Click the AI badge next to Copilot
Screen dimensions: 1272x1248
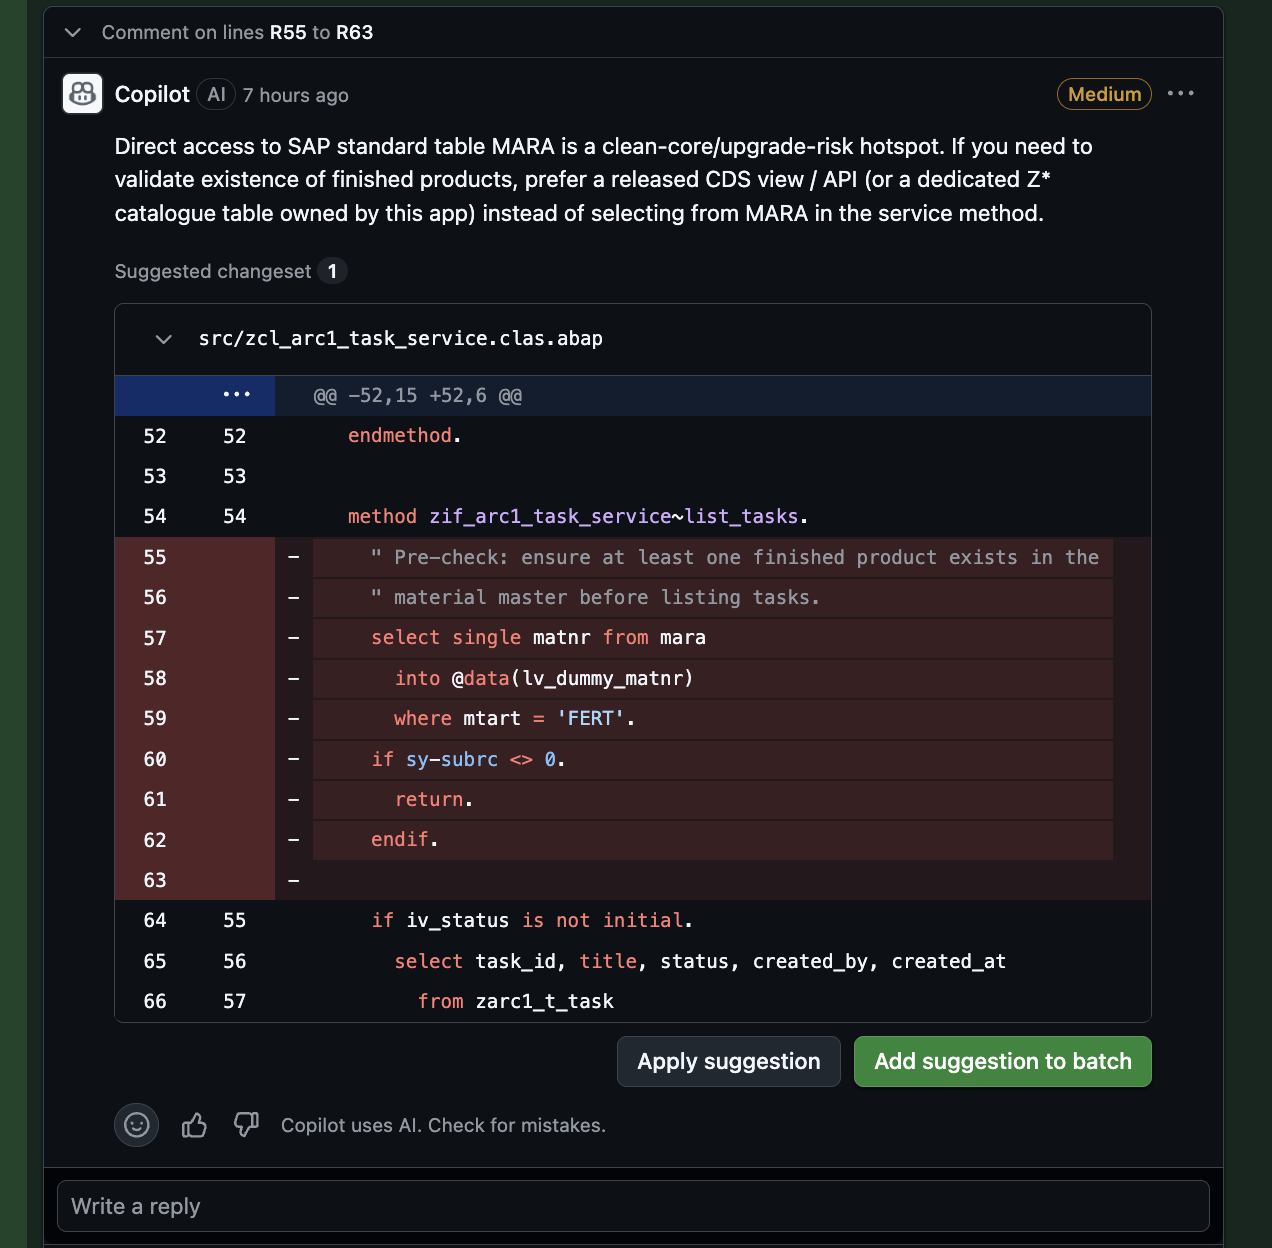216,94
